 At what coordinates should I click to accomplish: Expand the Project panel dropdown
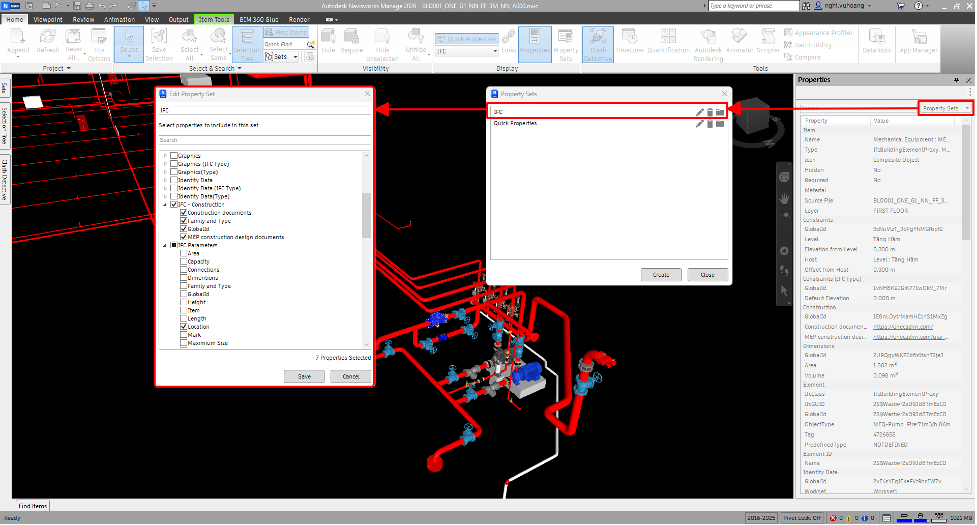pyautogui.click(x=56, y=69)
